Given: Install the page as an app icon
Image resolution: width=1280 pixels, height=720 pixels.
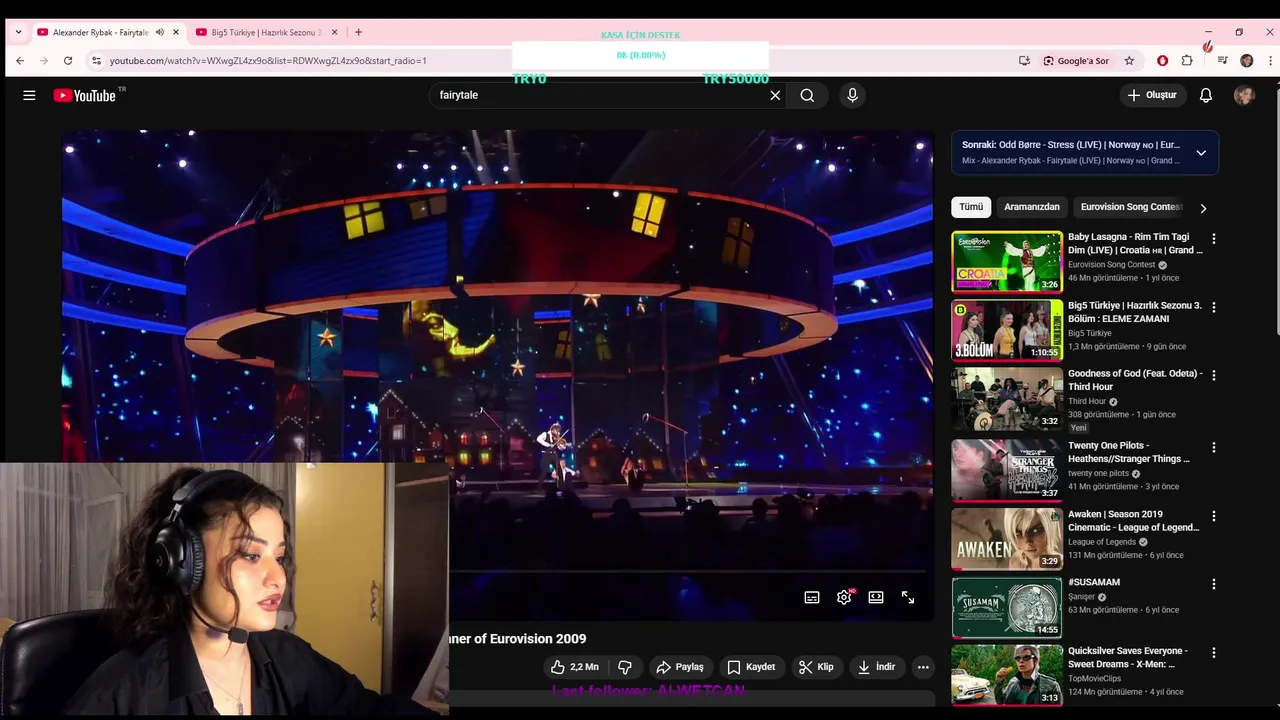Looking at the screenshot, I should tap(1024, 61).
